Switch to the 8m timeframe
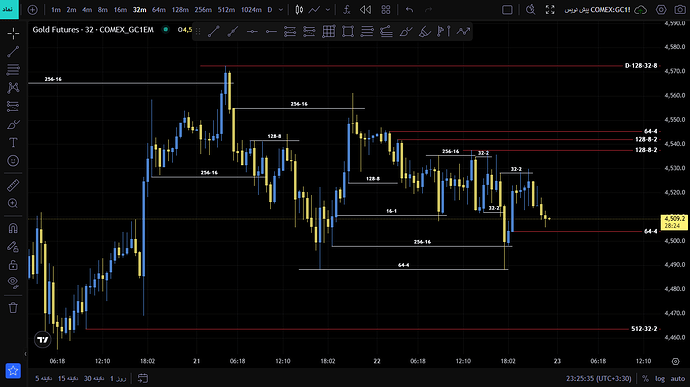The width and height of the screenshot is (690, 387). coord(103,10)
